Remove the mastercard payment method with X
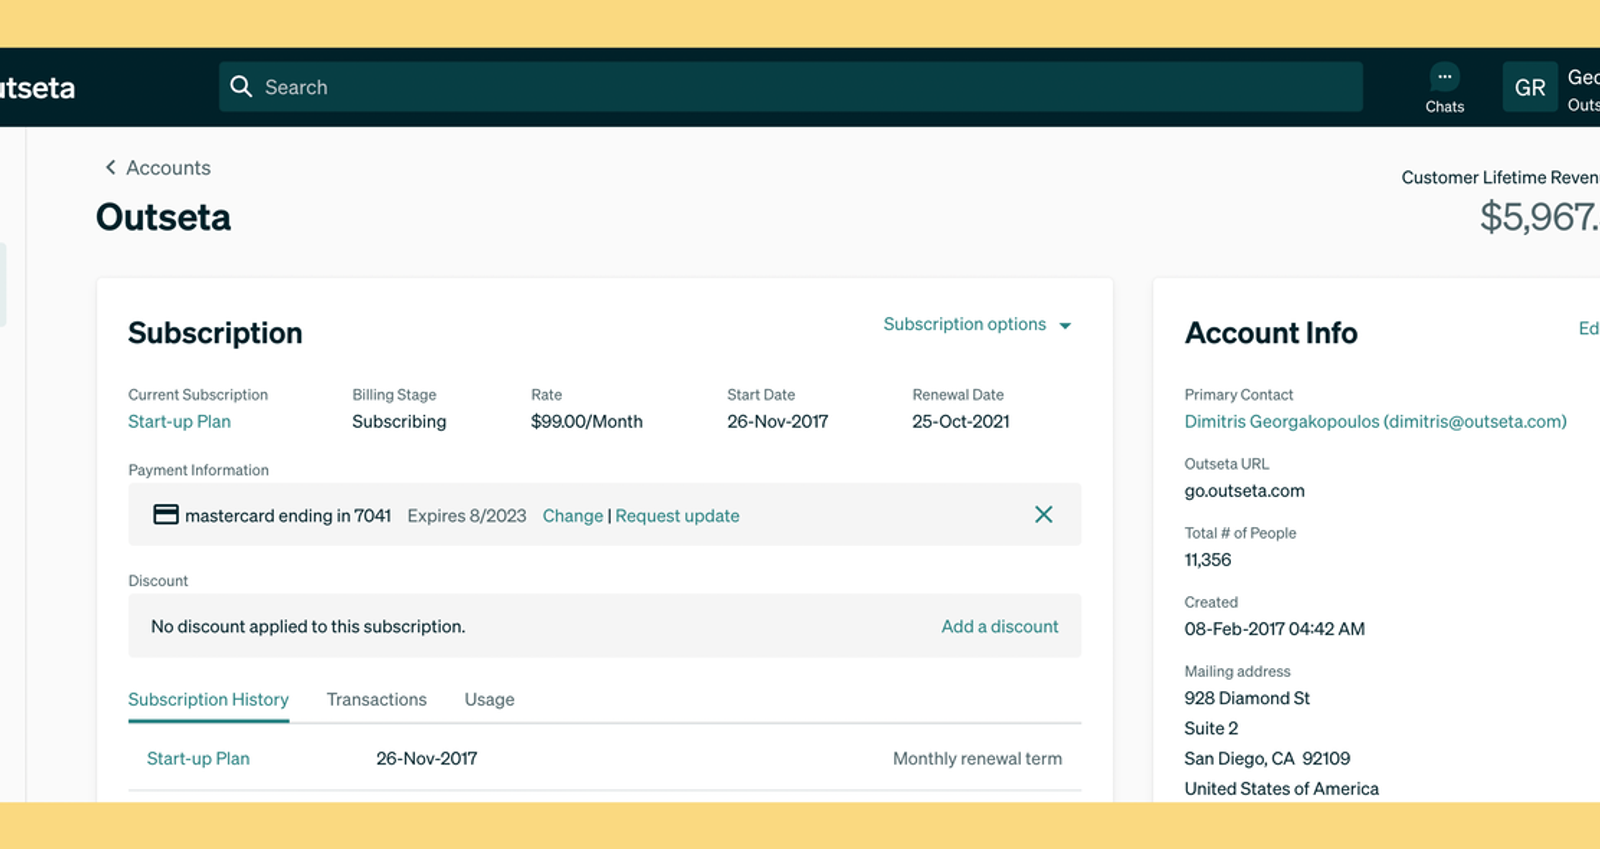 click(1043, 514)
